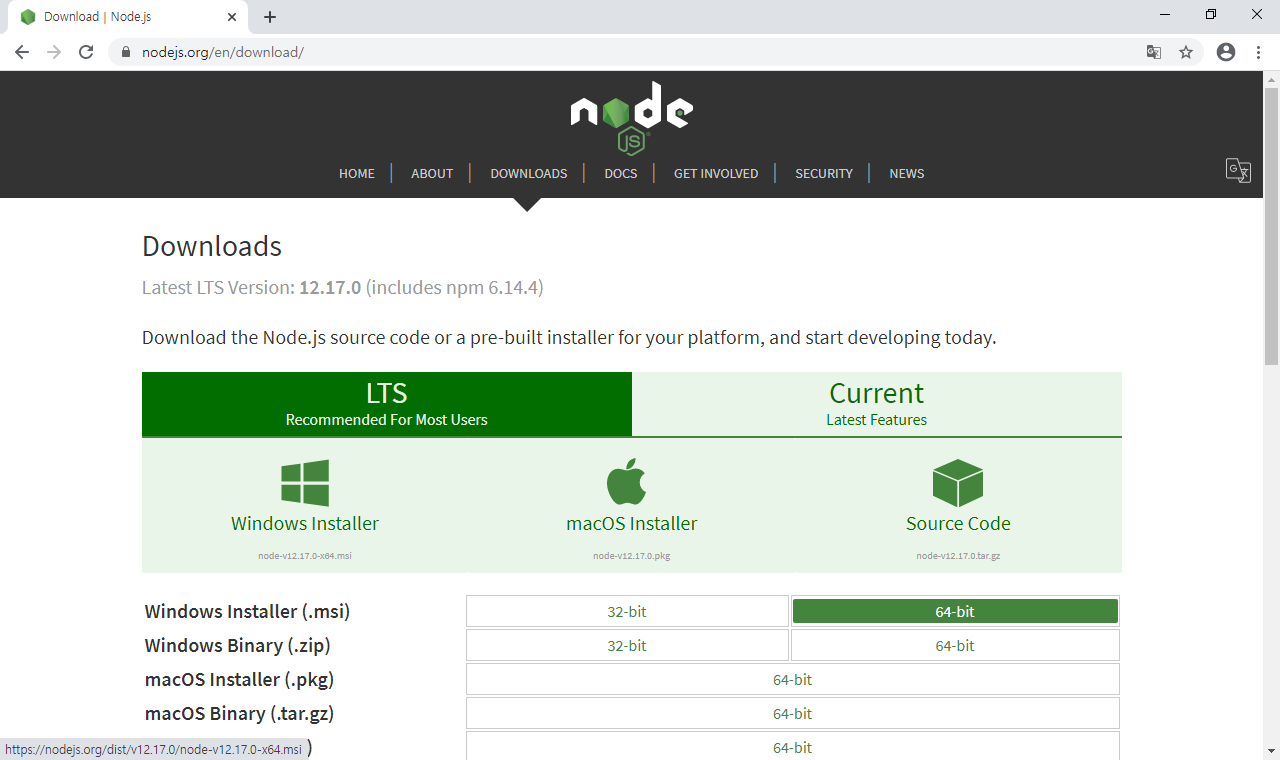This screenshot has height=760, width=1280.
Task: Click the Downloads page heading
Action: click(212, 246)
